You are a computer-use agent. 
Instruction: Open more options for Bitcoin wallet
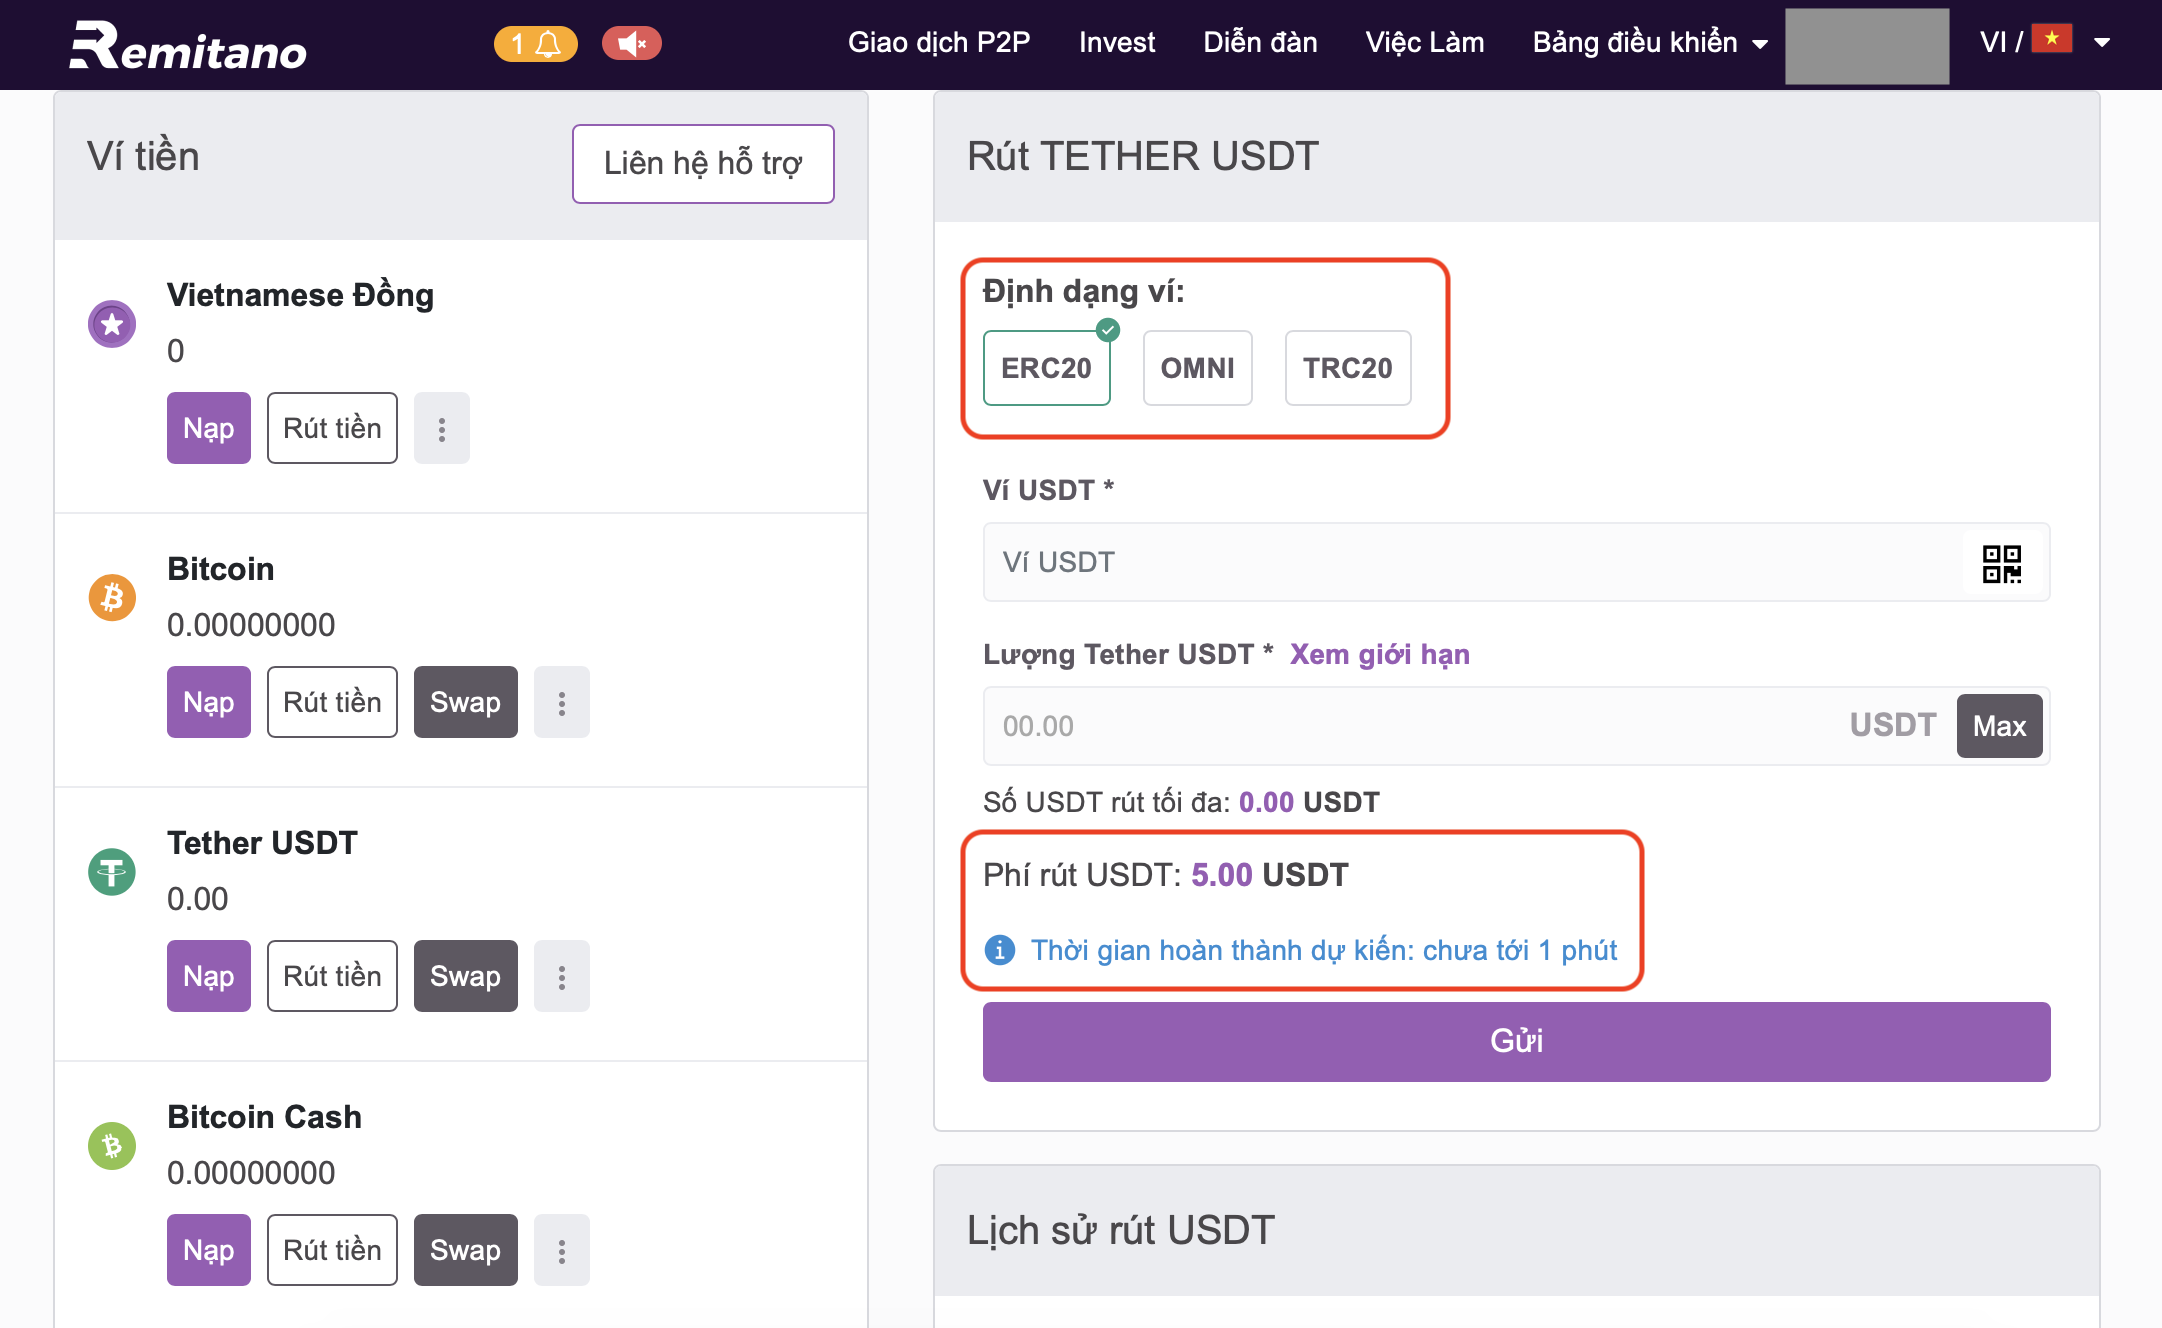pyautogui.click(x=561, y=702)
